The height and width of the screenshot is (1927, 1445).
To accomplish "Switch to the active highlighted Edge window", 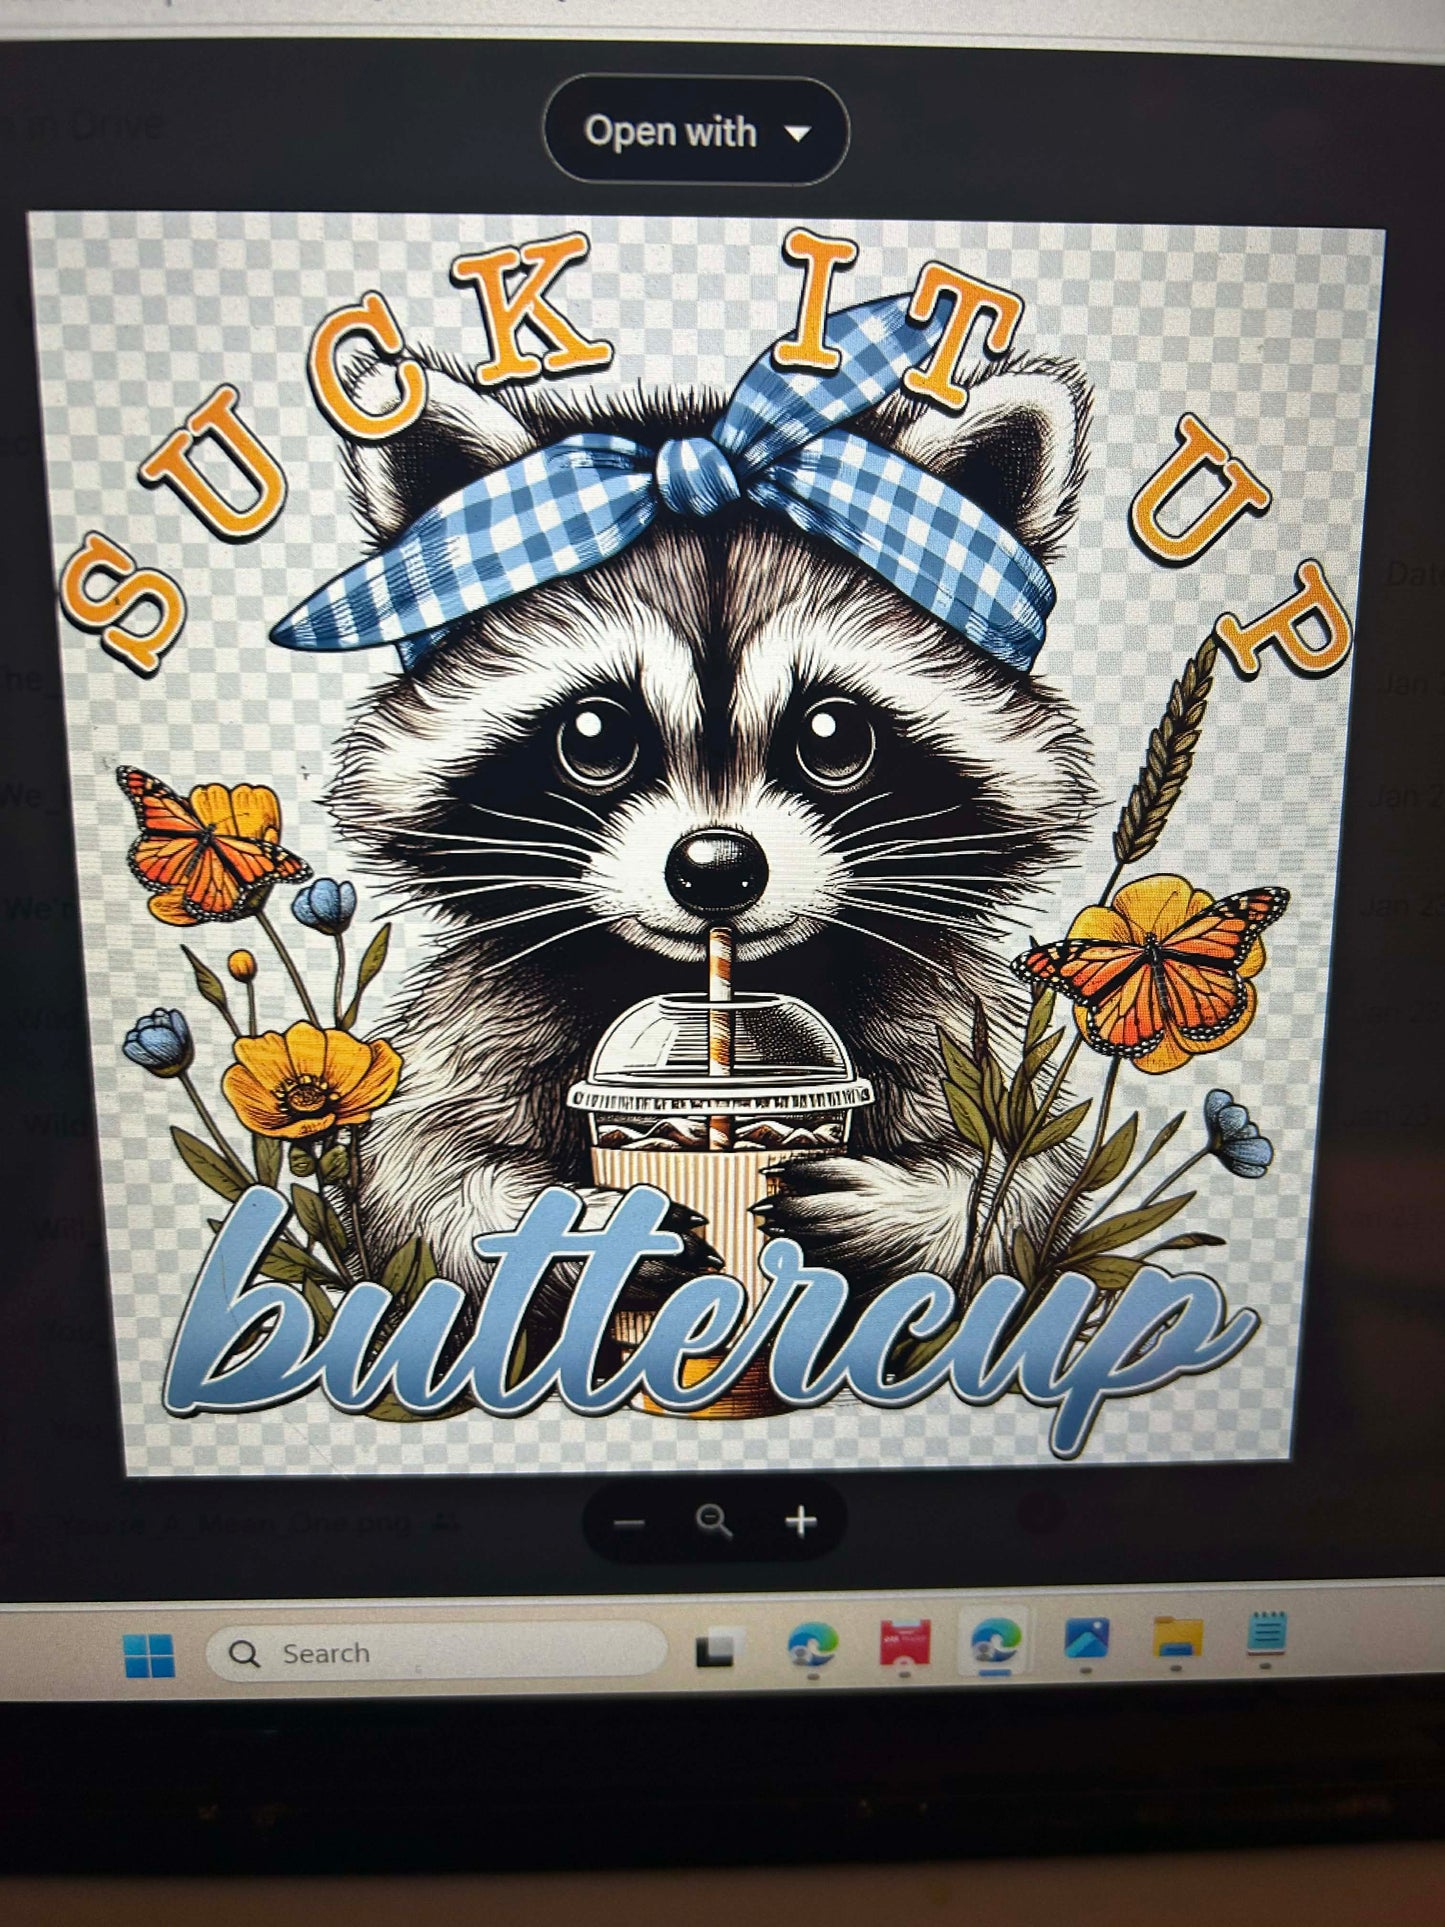I will pyautogui.click(x=996, y=1642).
